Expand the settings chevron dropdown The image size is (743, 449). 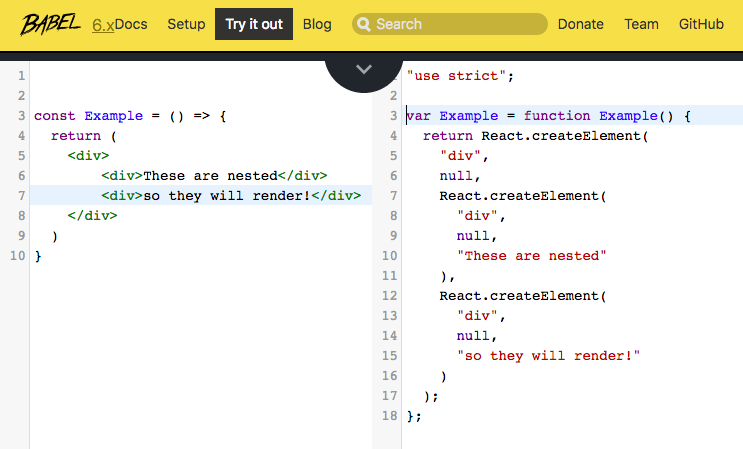coord(363,70)
